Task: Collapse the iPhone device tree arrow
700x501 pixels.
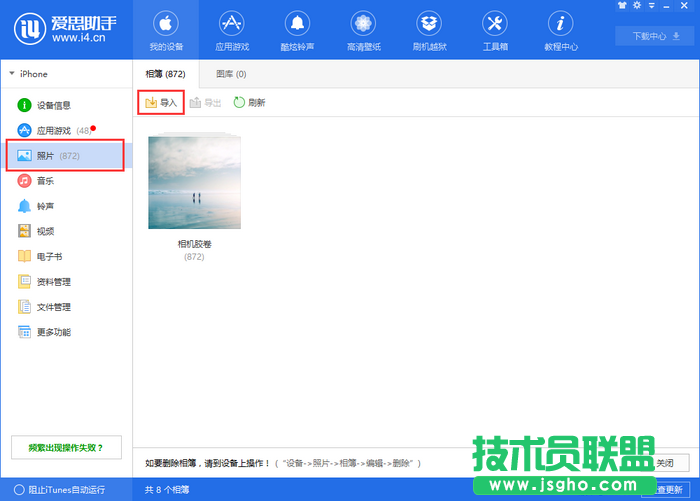Action: pos(12,73)
